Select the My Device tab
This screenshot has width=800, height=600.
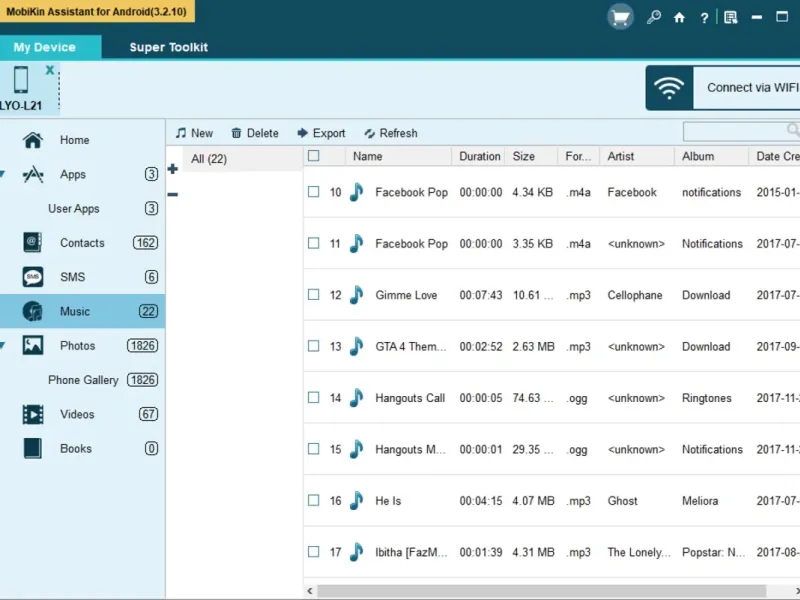[44, 47]
